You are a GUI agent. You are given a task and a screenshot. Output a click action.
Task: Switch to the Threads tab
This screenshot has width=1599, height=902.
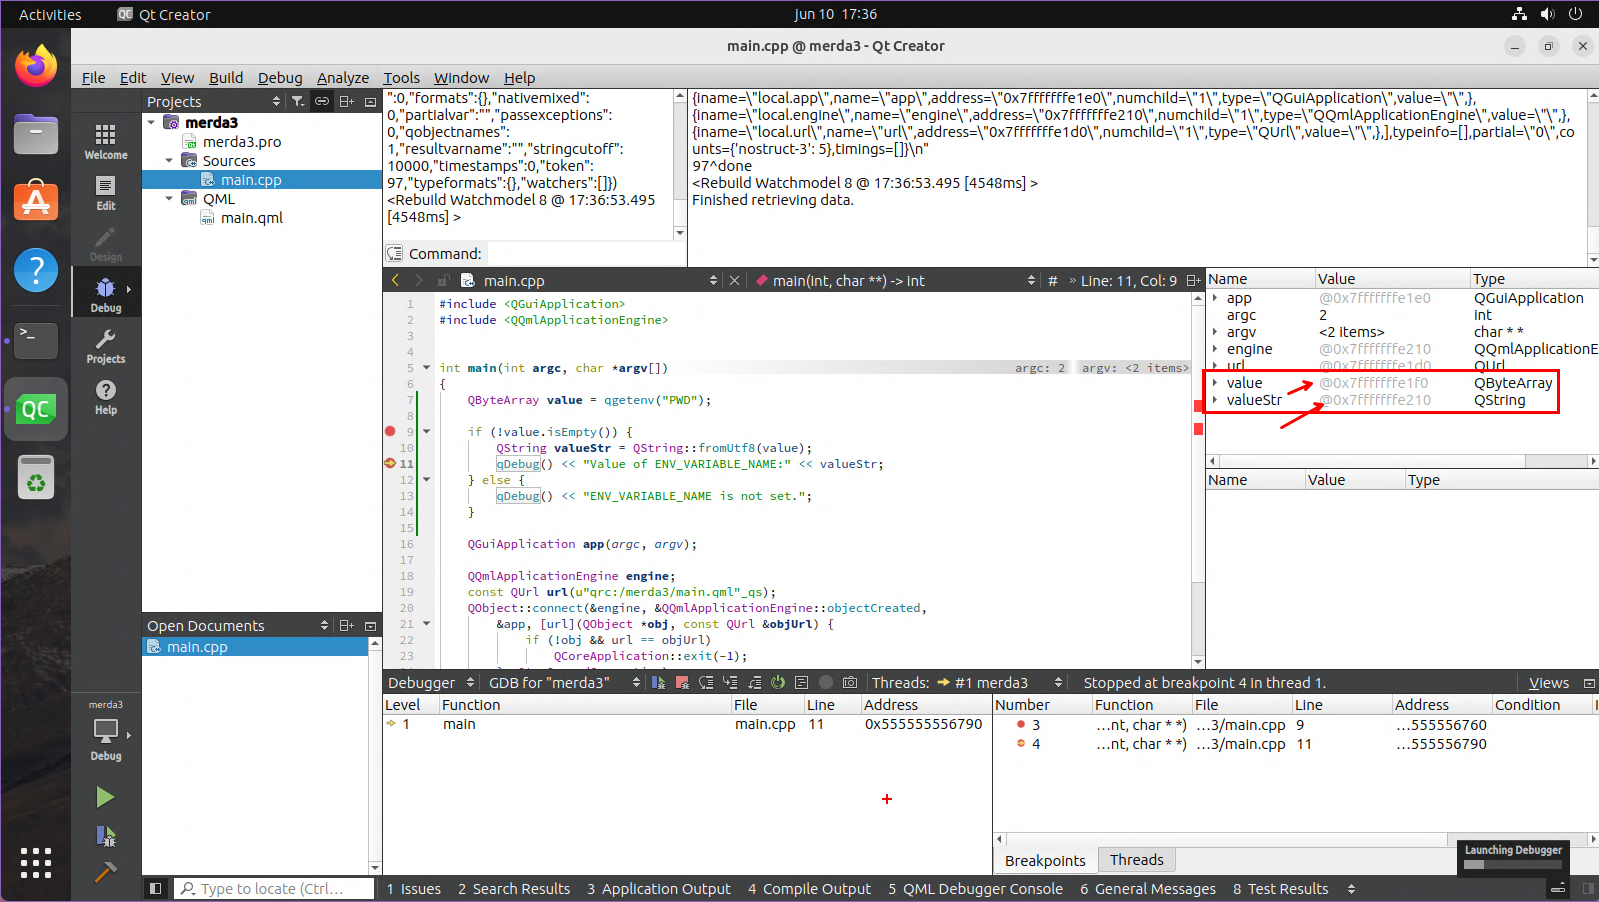point(1136,860)
